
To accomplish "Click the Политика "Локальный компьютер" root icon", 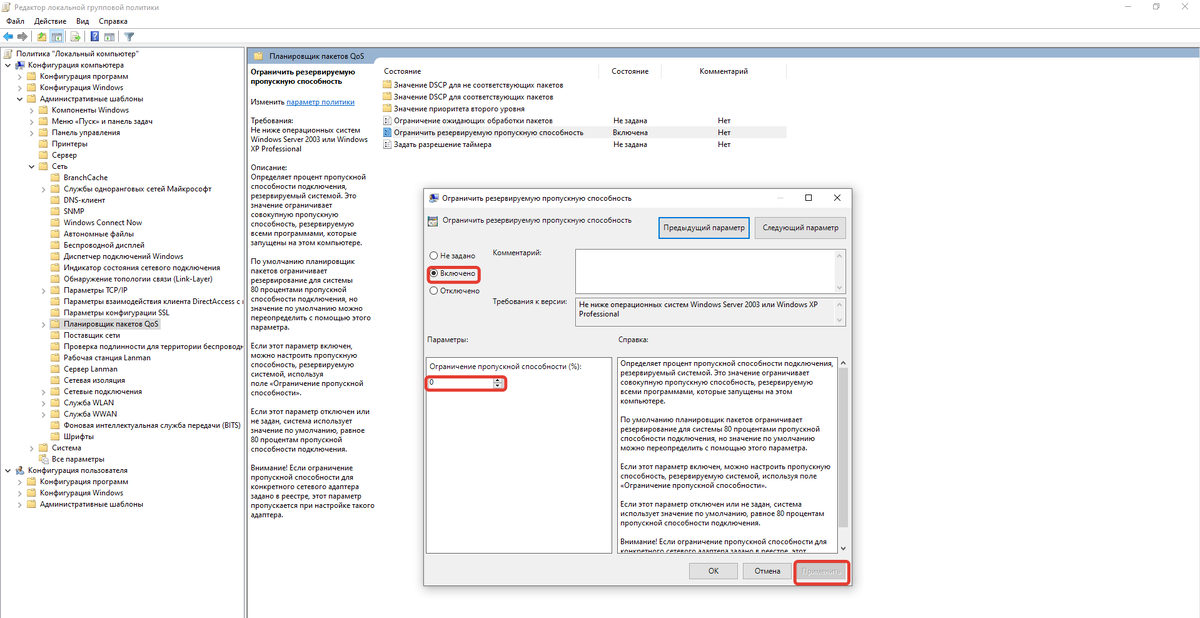I will pyautogui.click(x=8, y=53).
